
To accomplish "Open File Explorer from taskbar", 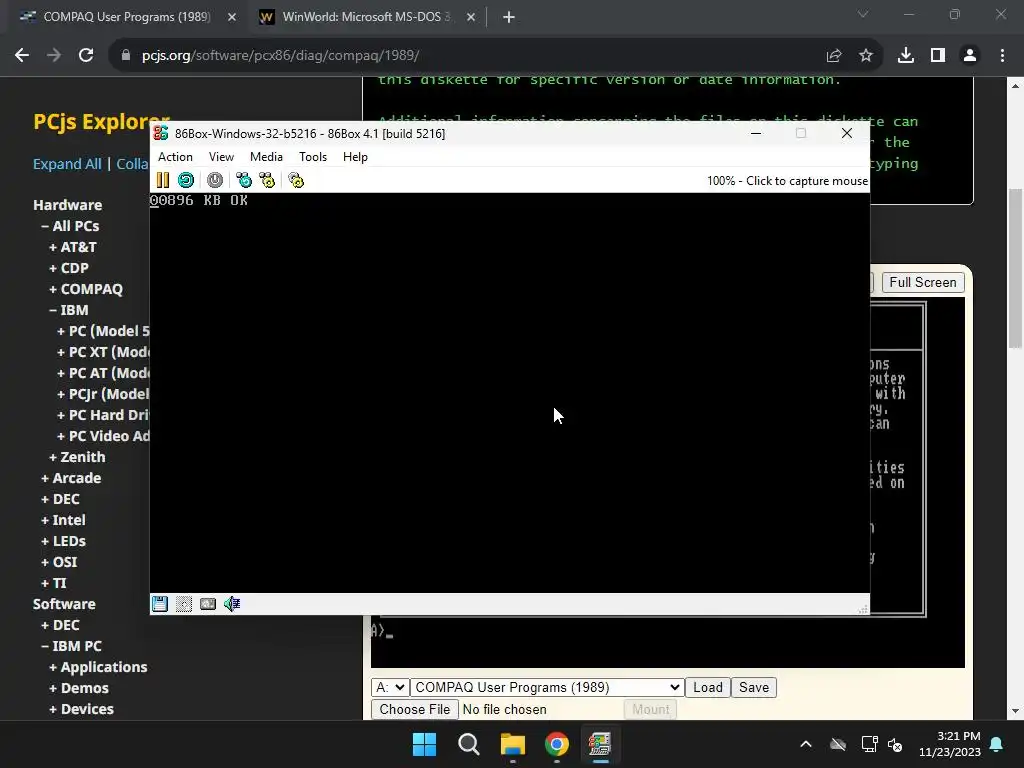I will [x=513, y=744].
